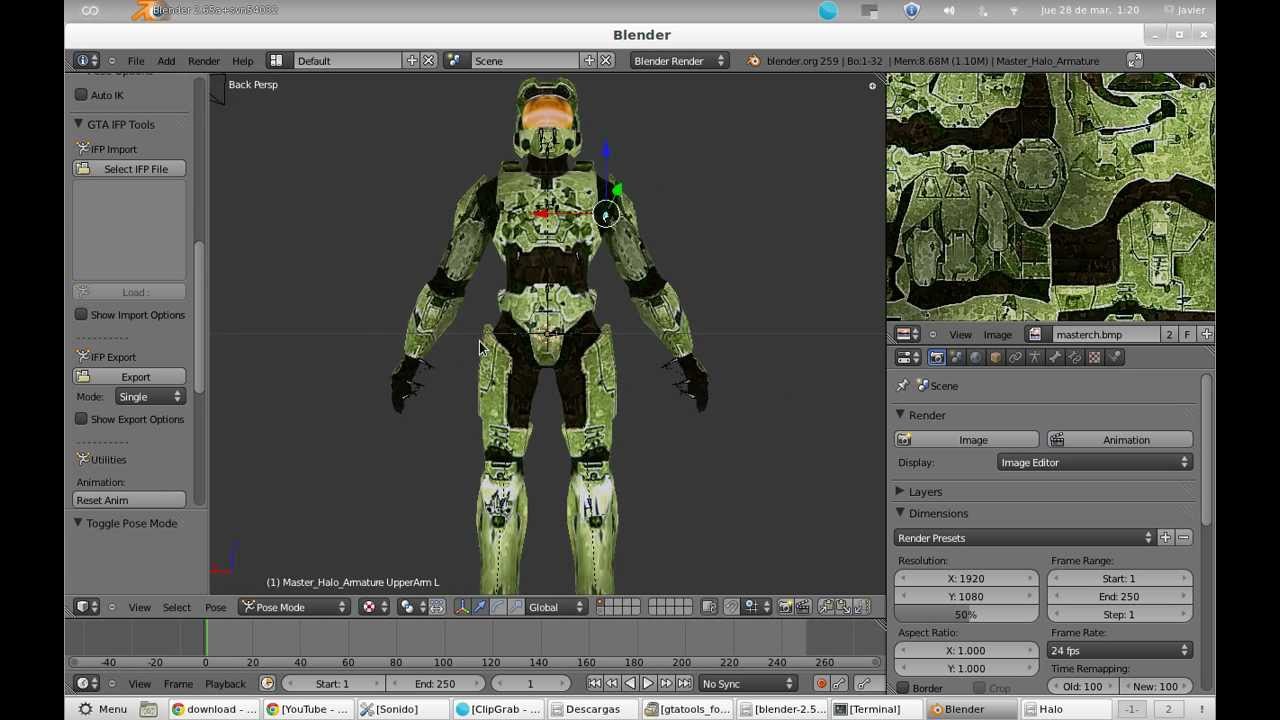
Task: Click the add new image plus icon
Action: click(x=1206, y=335)
